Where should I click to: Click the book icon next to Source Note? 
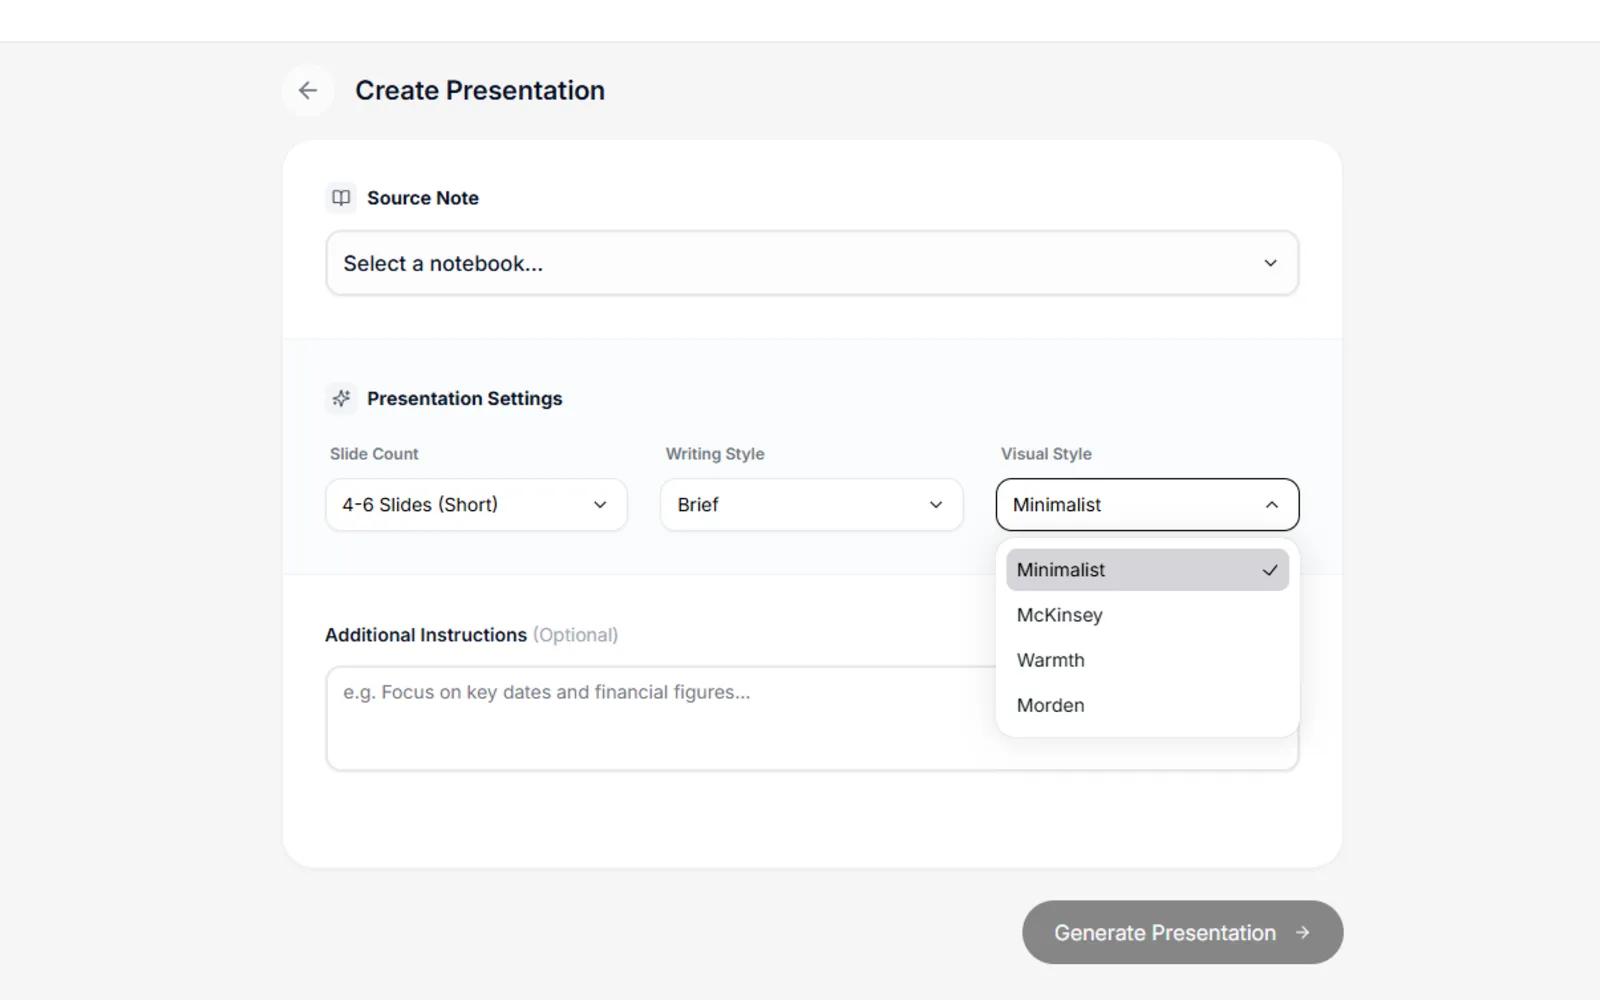[340, 197]
